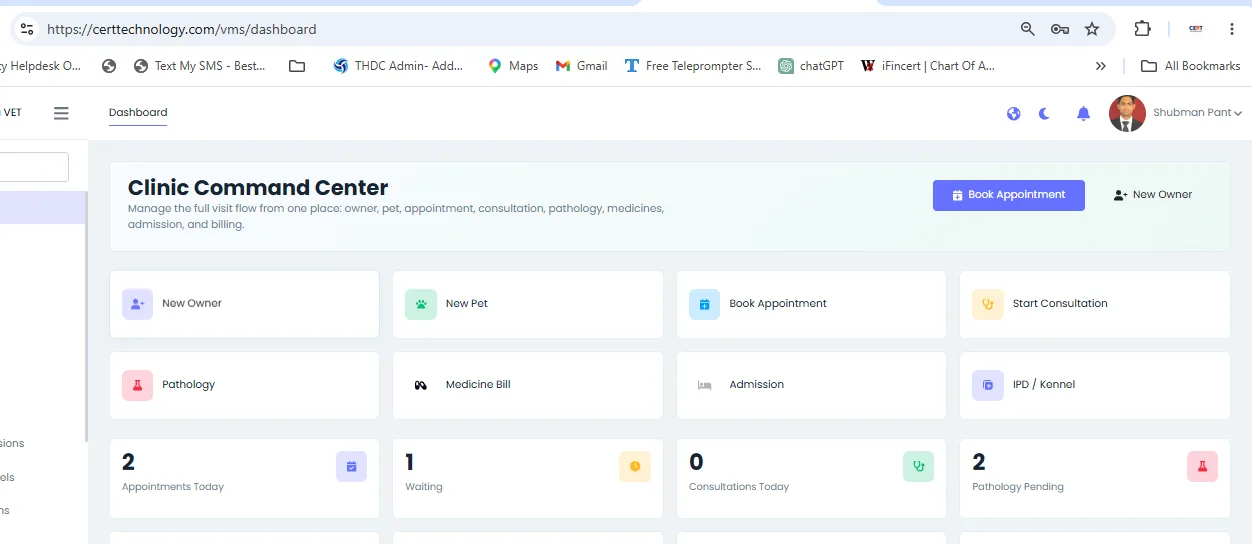Image resolution: width=1252 pixels, height=544 pixels.
Task: Open the password key icon in address bar
Action: point(1060,29)
